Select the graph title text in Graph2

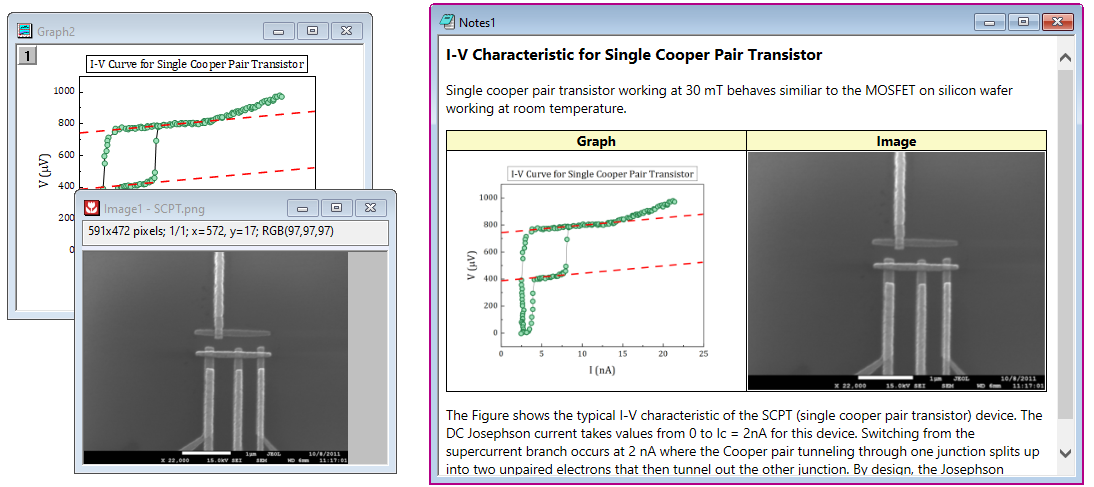coord(197,64)
